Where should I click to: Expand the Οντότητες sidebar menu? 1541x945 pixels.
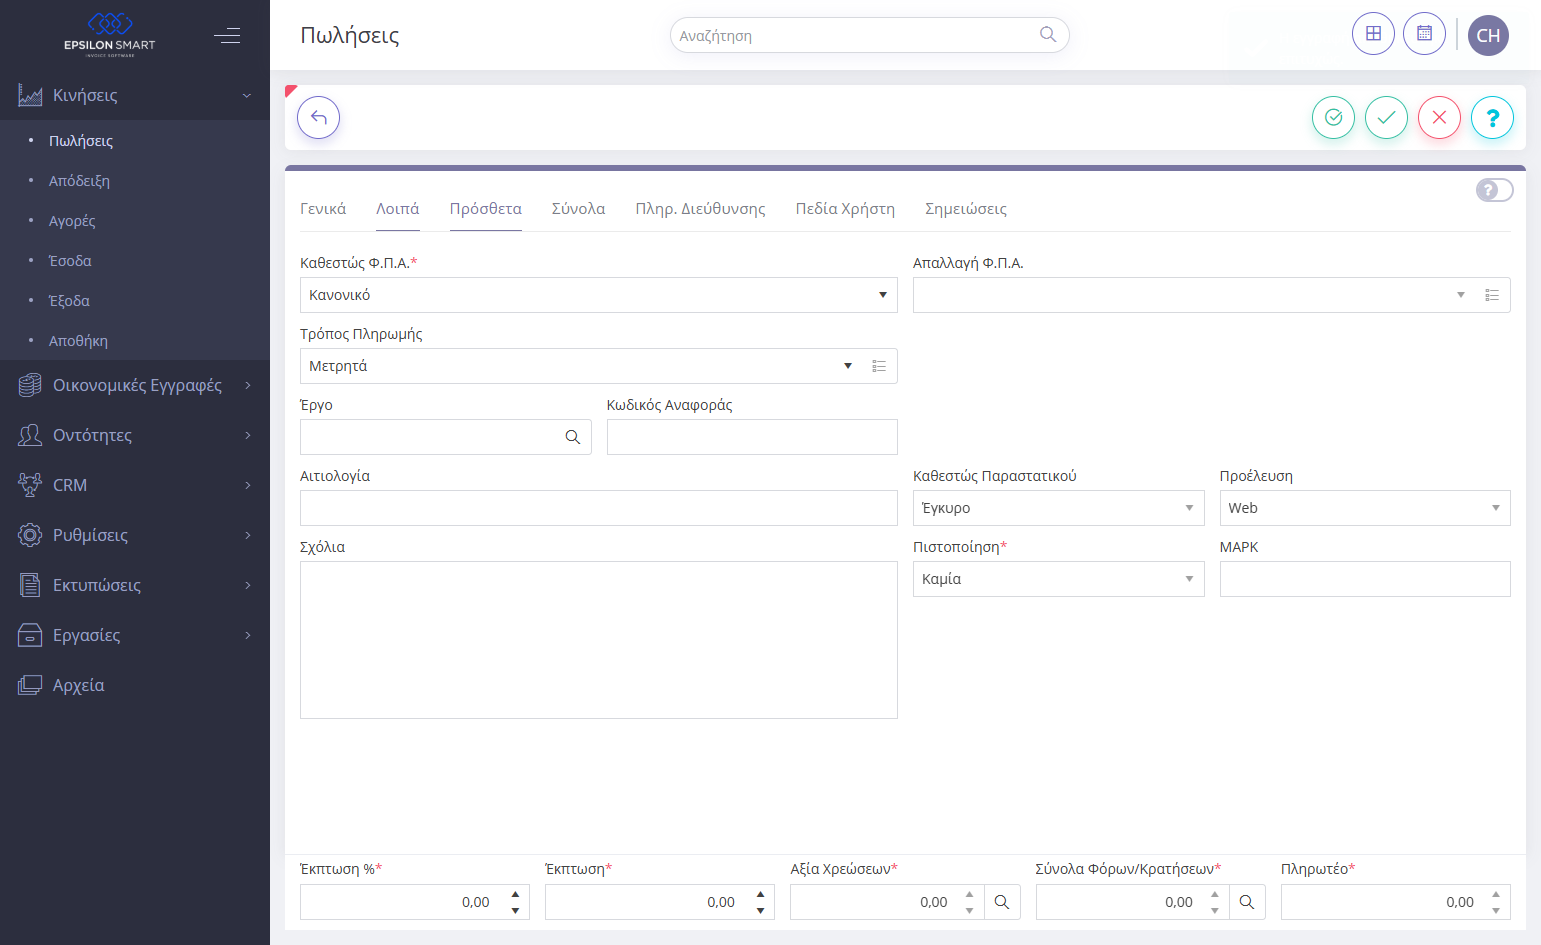click(135, 435)
